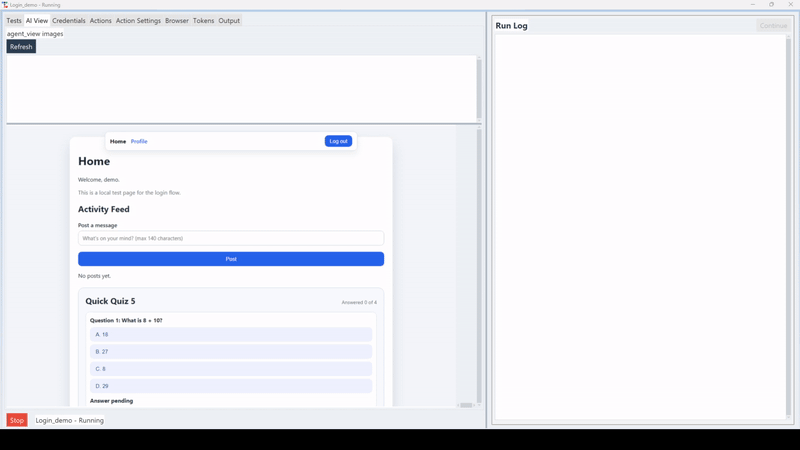Go to the Home nav link
This screenshot has width=800, height=450.
[118, 141]
